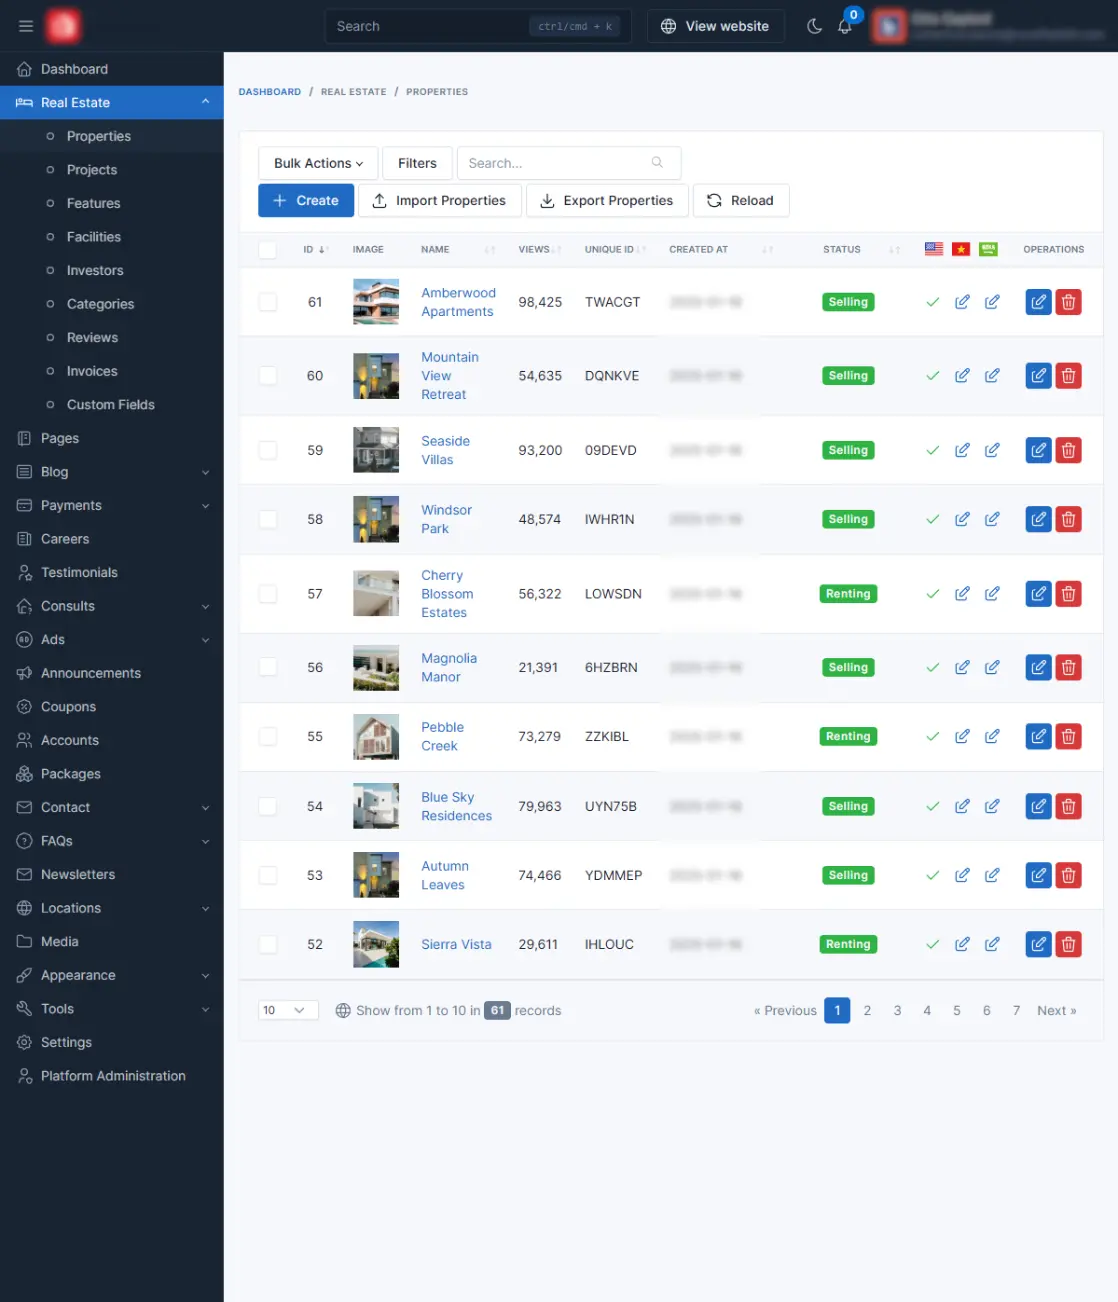Open Testimonials in the sidebar
Image resolution: width=1118 pixels, height=1302 pixels.
click(x=111, y=572)
